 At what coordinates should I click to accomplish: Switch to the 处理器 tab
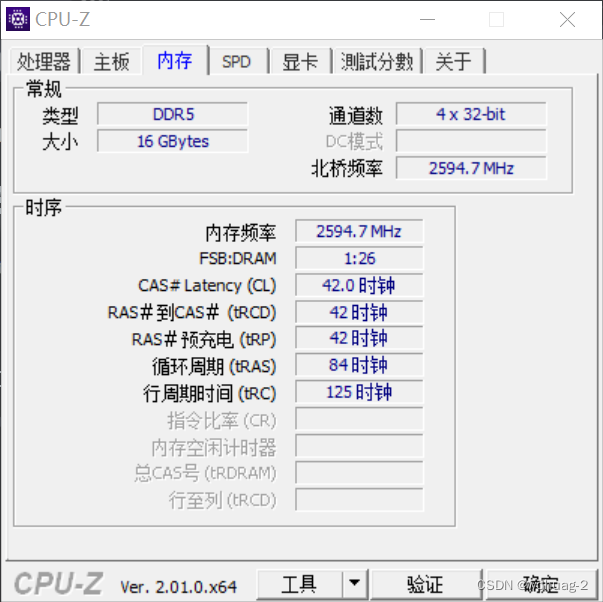tap(44, 61)
